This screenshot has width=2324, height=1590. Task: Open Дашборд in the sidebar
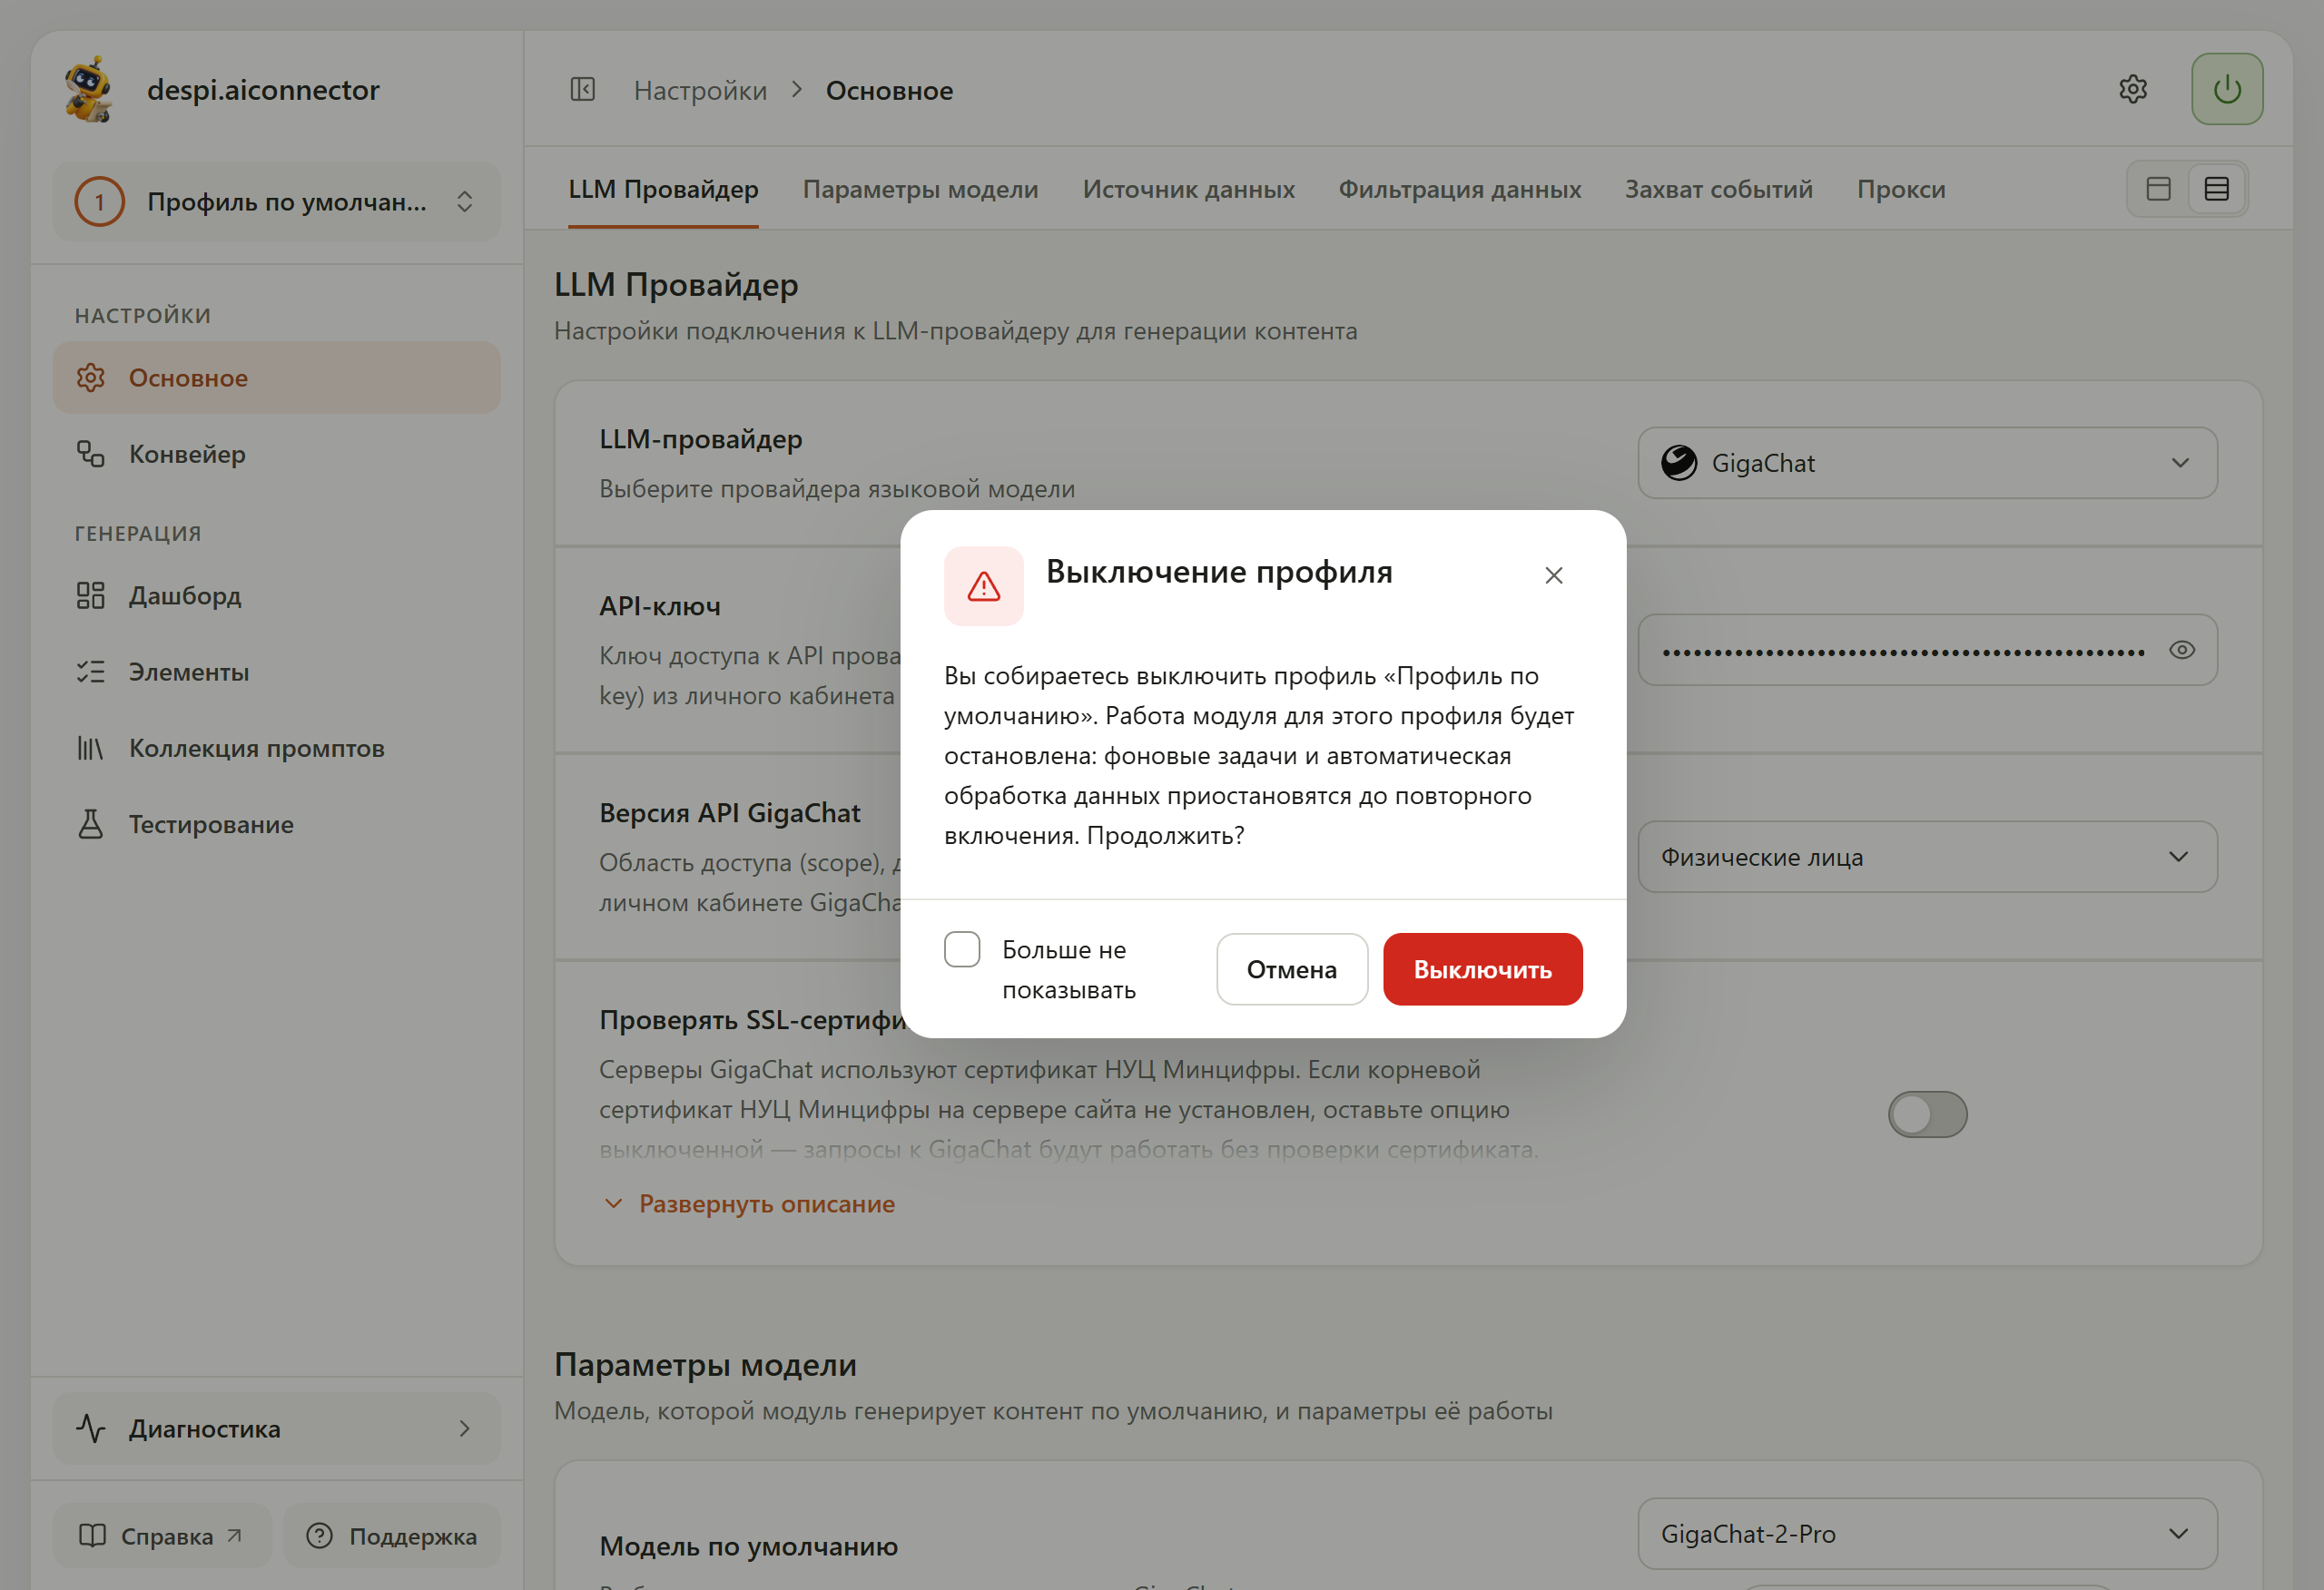[x=277, y=596]
